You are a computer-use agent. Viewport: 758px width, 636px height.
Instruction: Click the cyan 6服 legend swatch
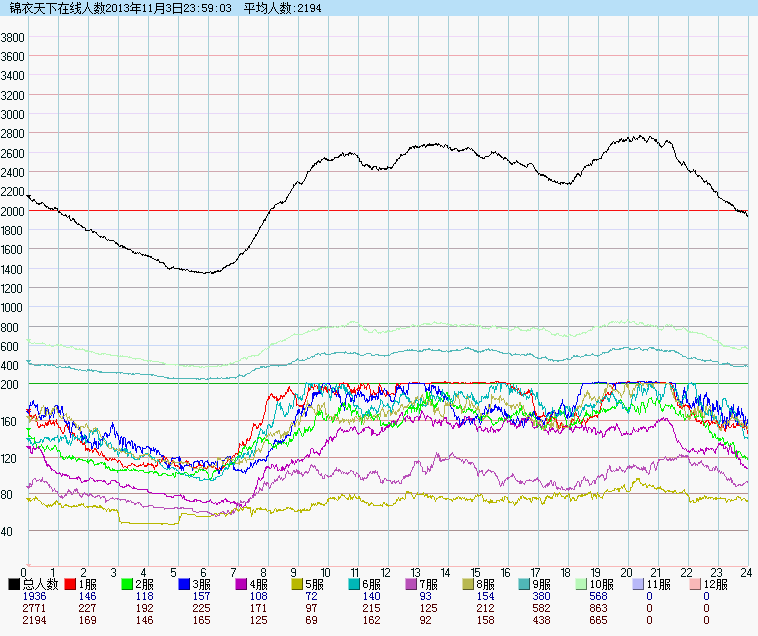(355, 583)
